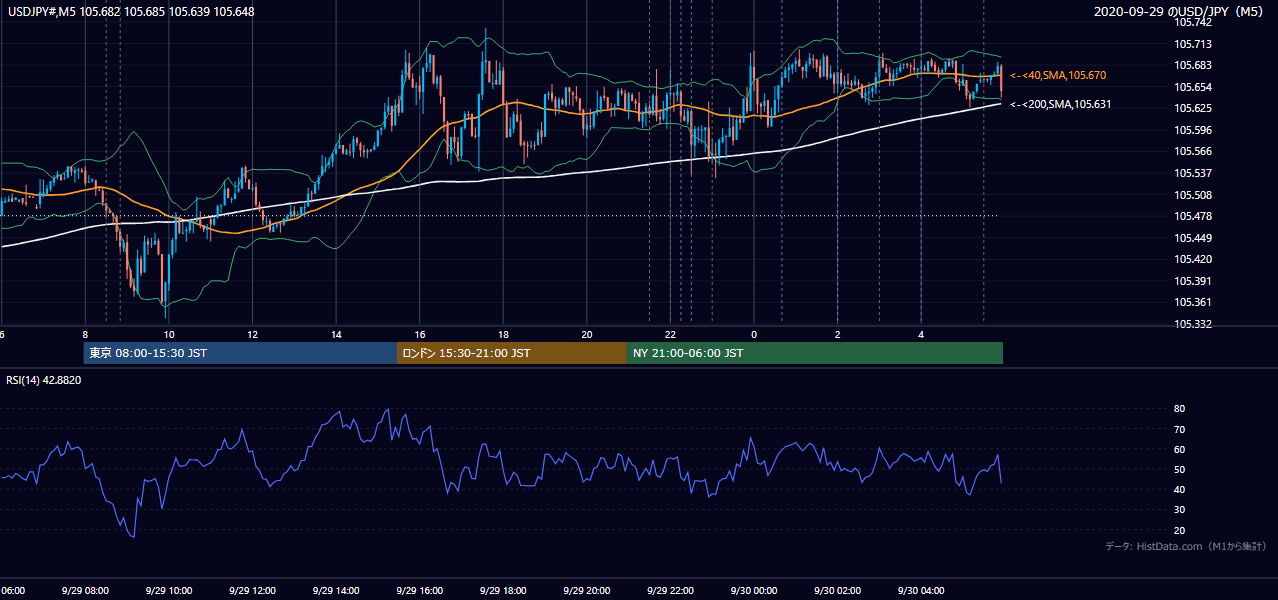Click RSI axis level 80
This screenshot has width=1278, height=600.
pos(1180,409)
